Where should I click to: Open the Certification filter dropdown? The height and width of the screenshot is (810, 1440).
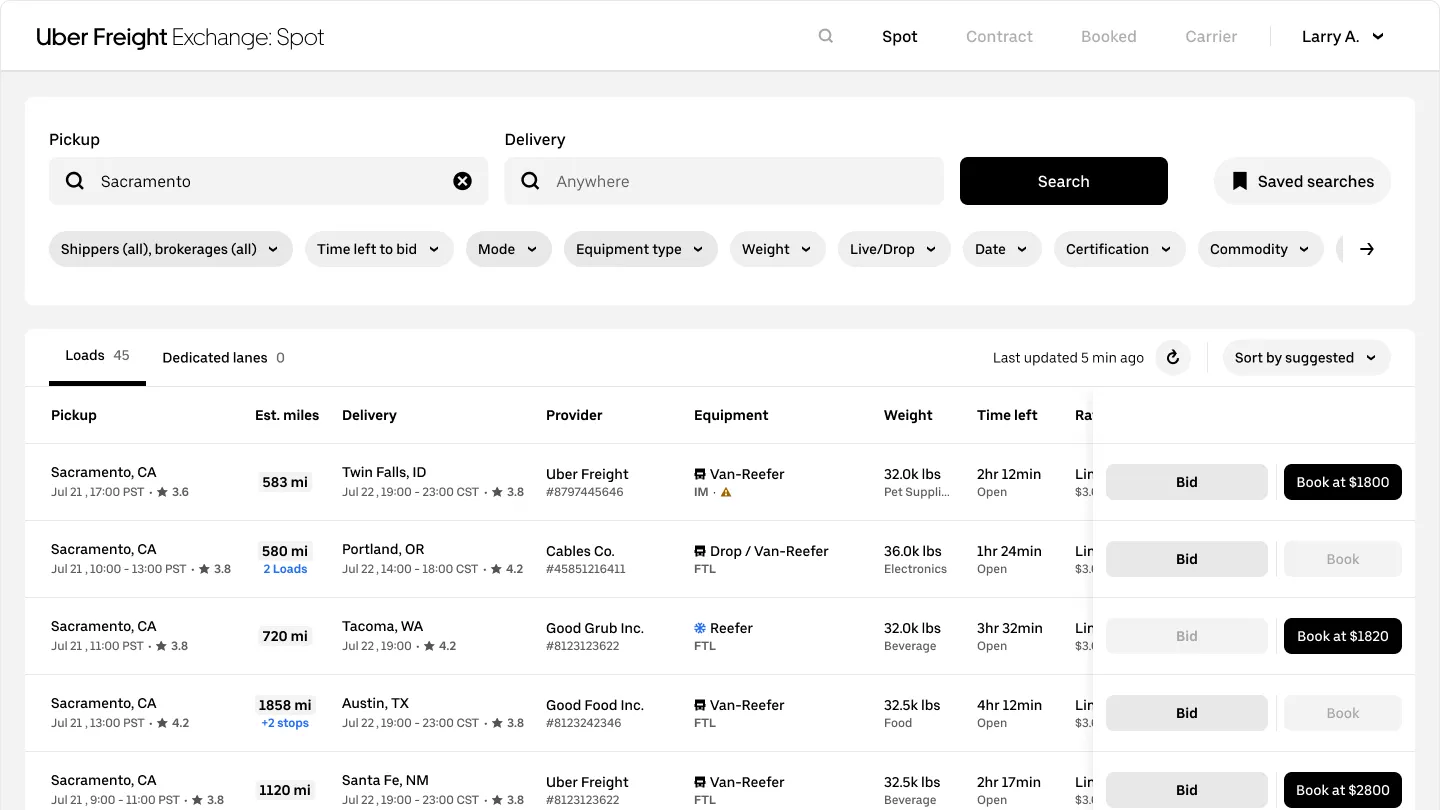pyautogui.click(x=1118, y=249)
